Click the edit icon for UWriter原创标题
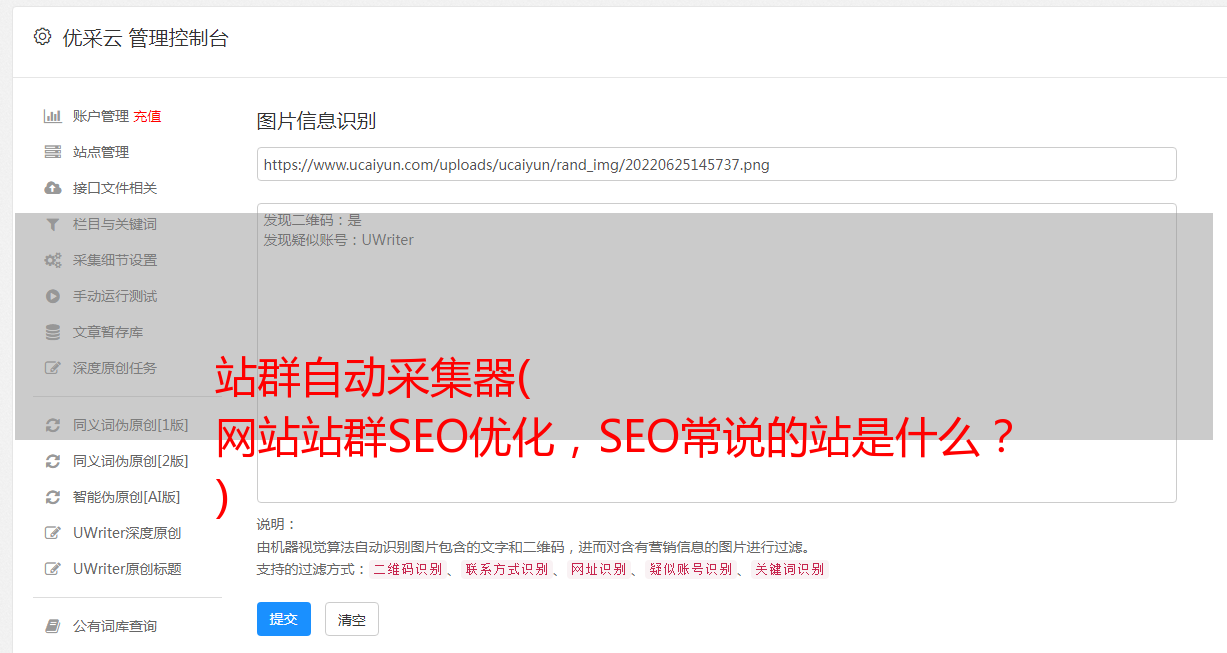Screen dimensions: 1227x653 (53, 569)
